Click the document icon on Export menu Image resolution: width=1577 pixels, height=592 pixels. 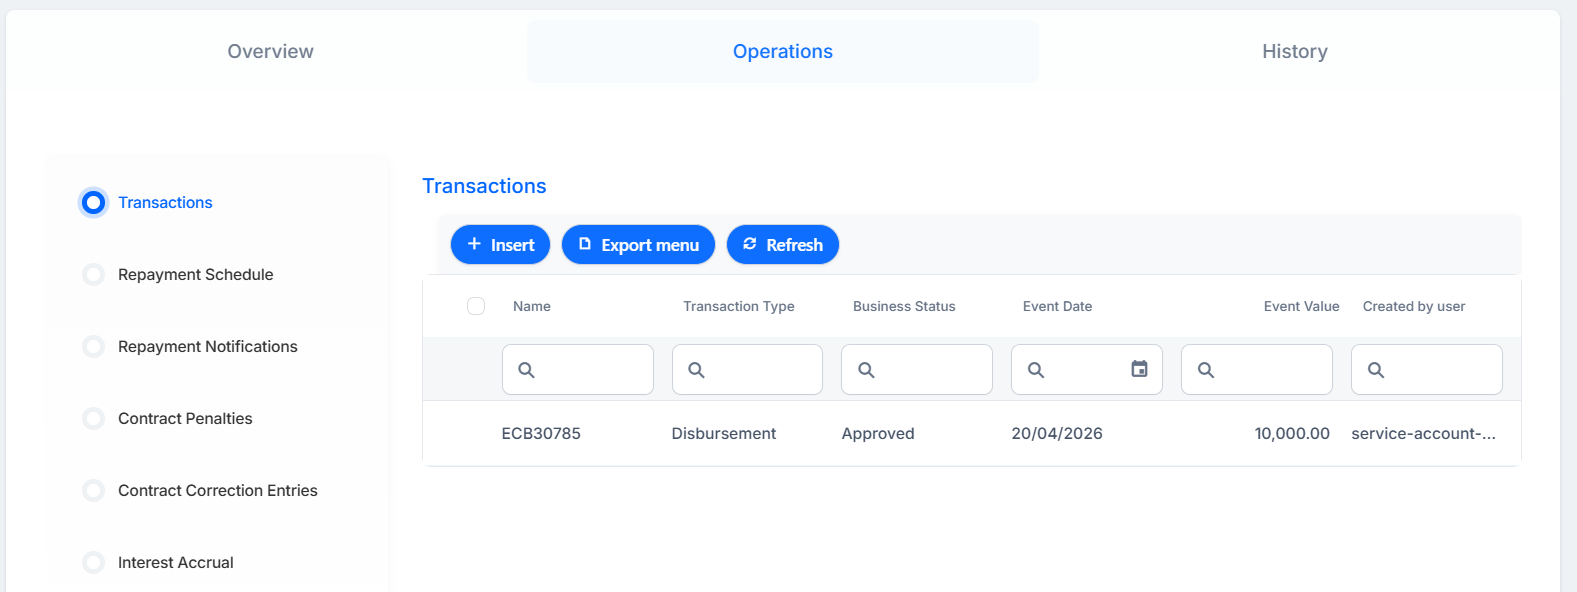point(585,244)
